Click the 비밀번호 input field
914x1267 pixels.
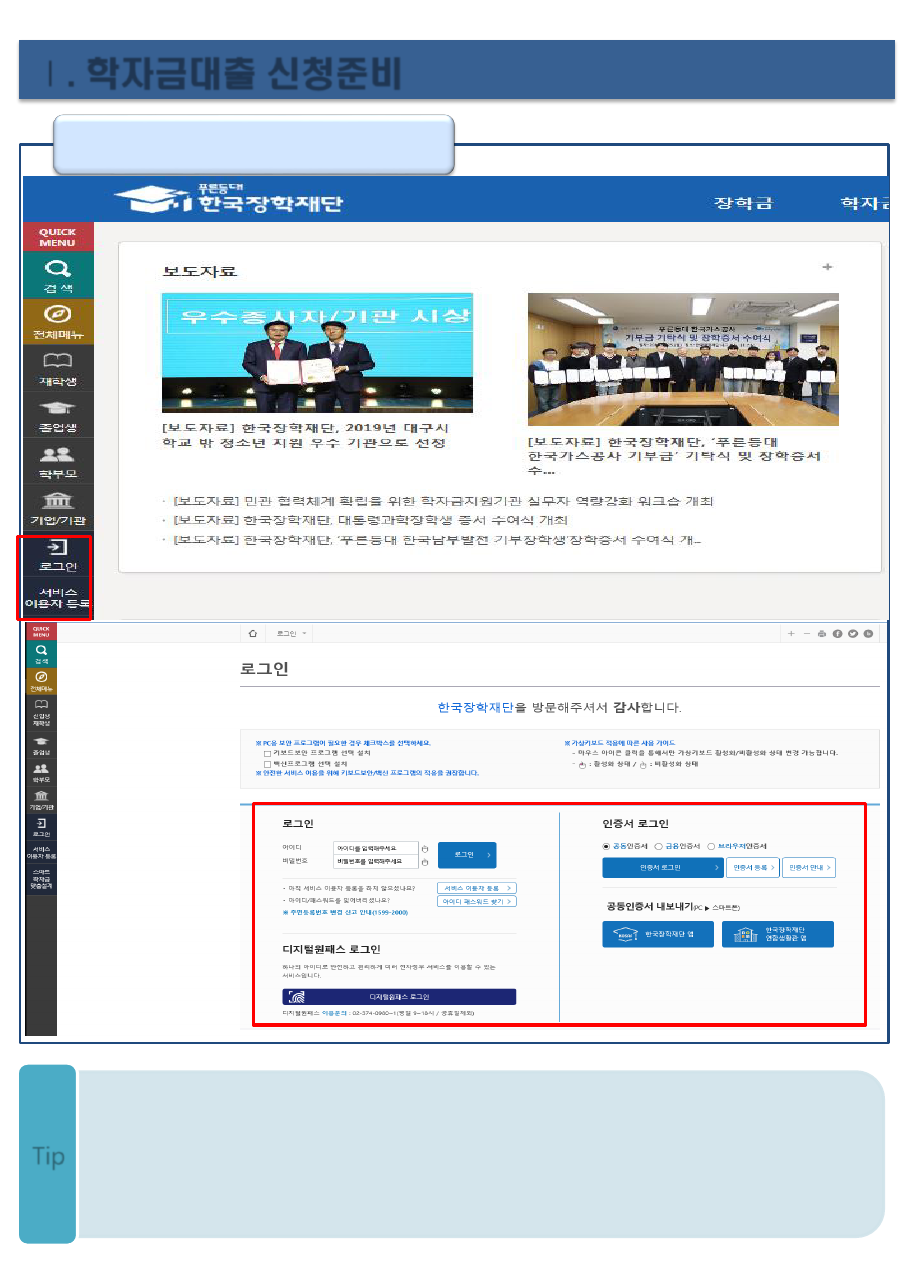point(376,861)
